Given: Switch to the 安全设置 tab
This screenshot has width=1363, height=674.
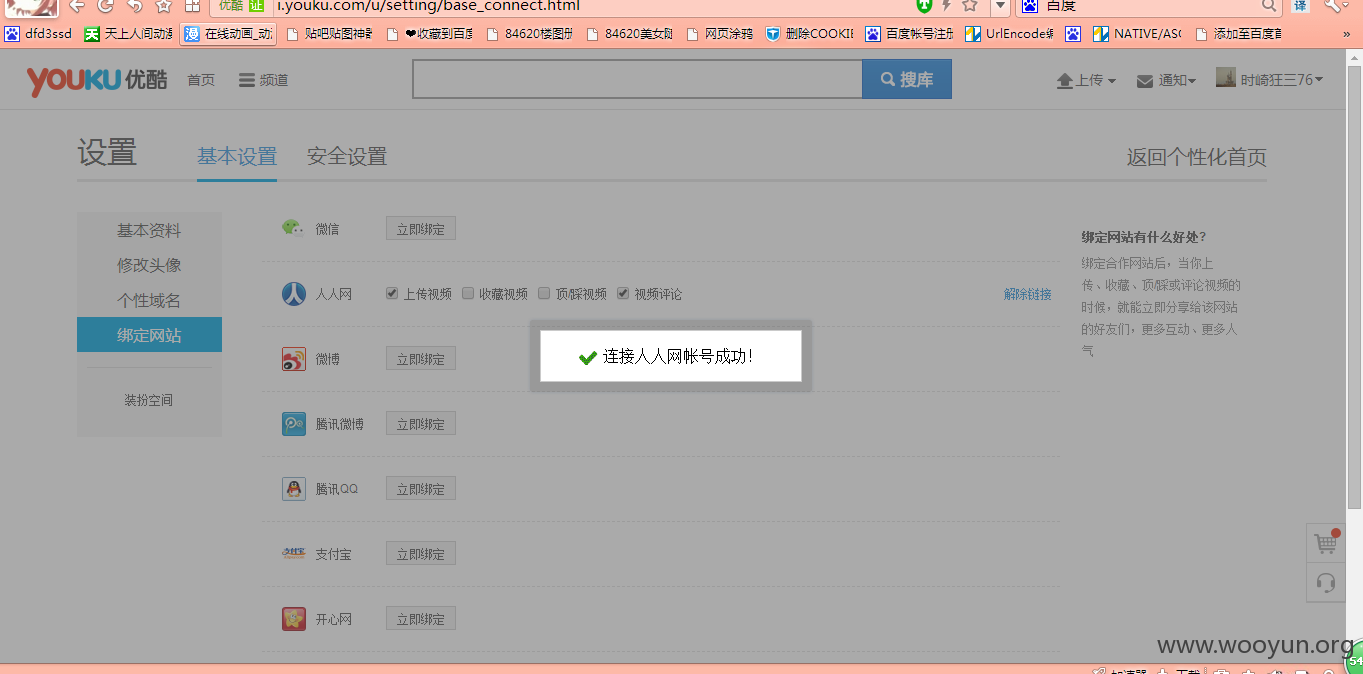Looking at the screenshot, I should pyautogui.click(x=347, y=157).
